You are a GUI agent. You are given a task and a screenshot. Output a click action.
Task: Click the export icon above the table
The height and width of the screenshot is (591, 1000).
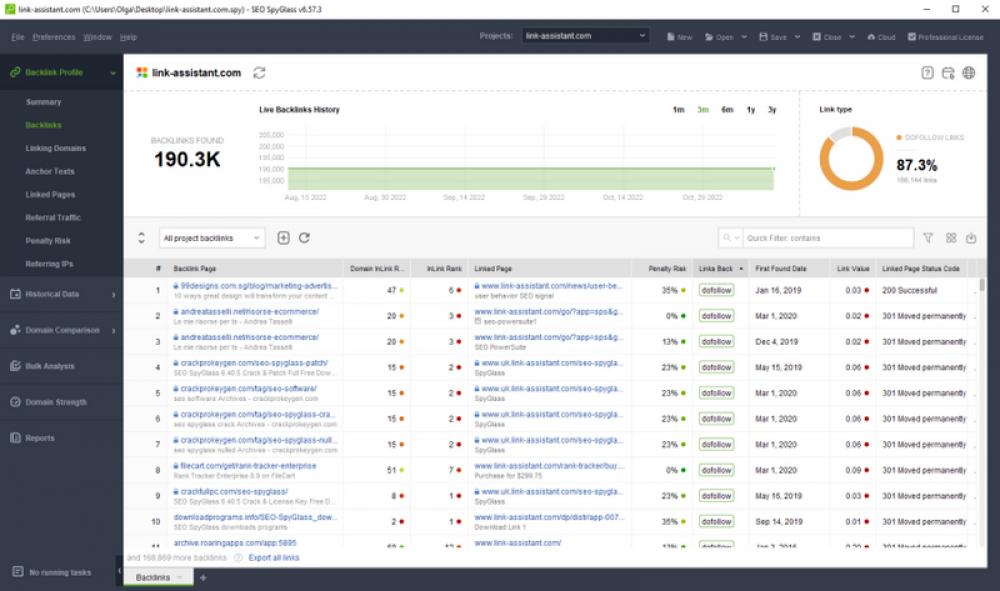coord(969,237)
